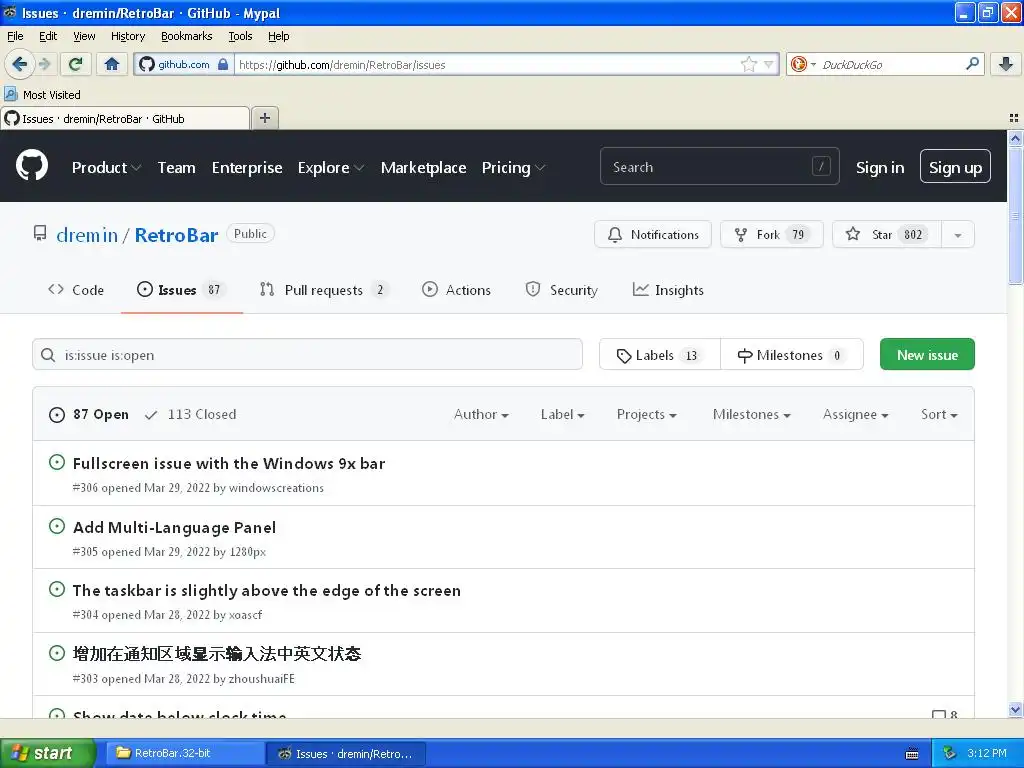Click the browser Back arrow button
This screenshot has width=1024, height=768.
[x=19, y=64]
